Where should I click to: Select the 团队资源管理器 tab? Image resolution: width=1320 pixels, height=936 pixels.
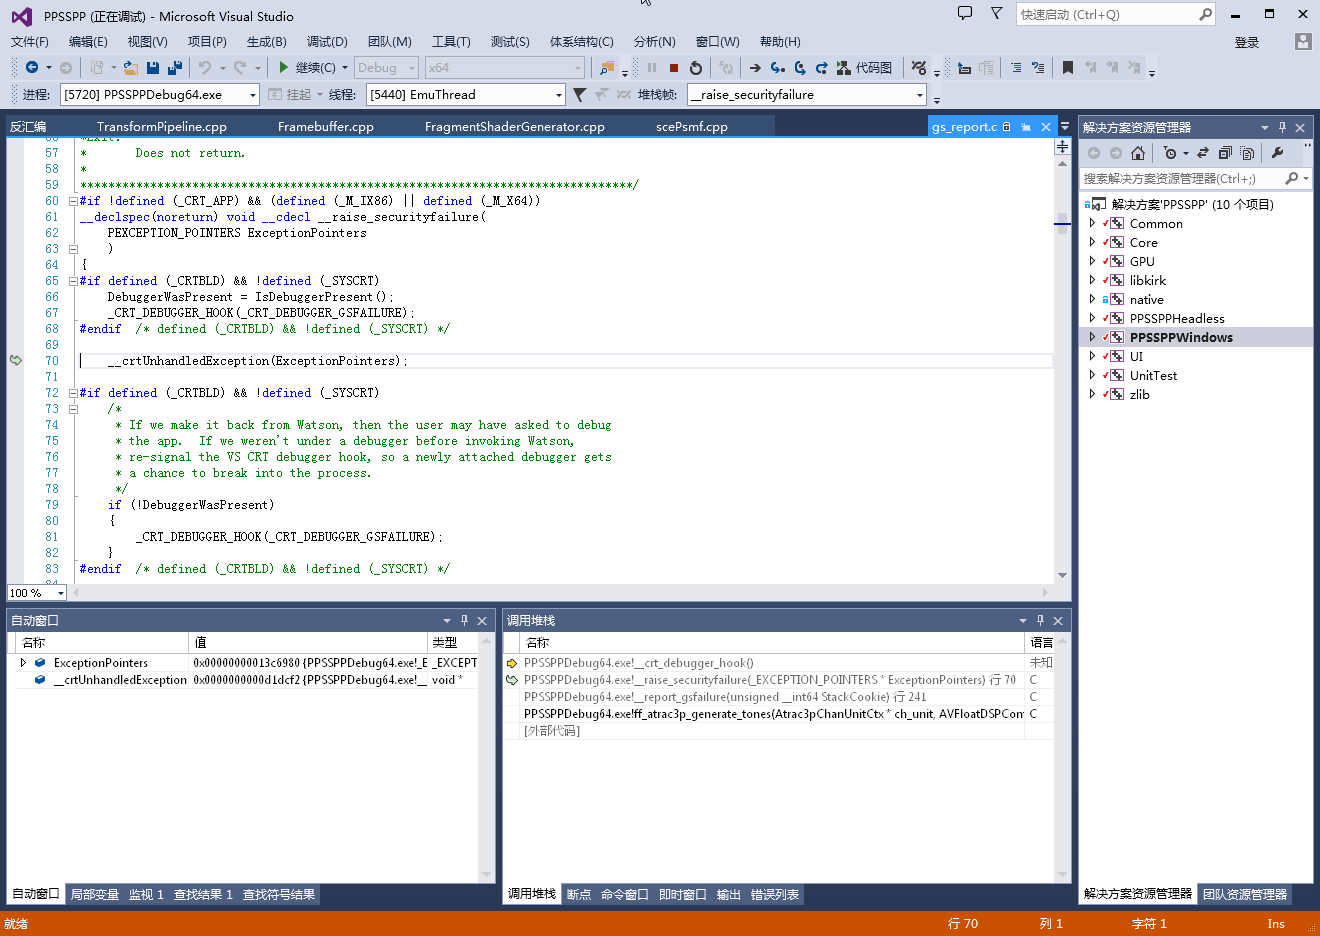point(1245,894)
